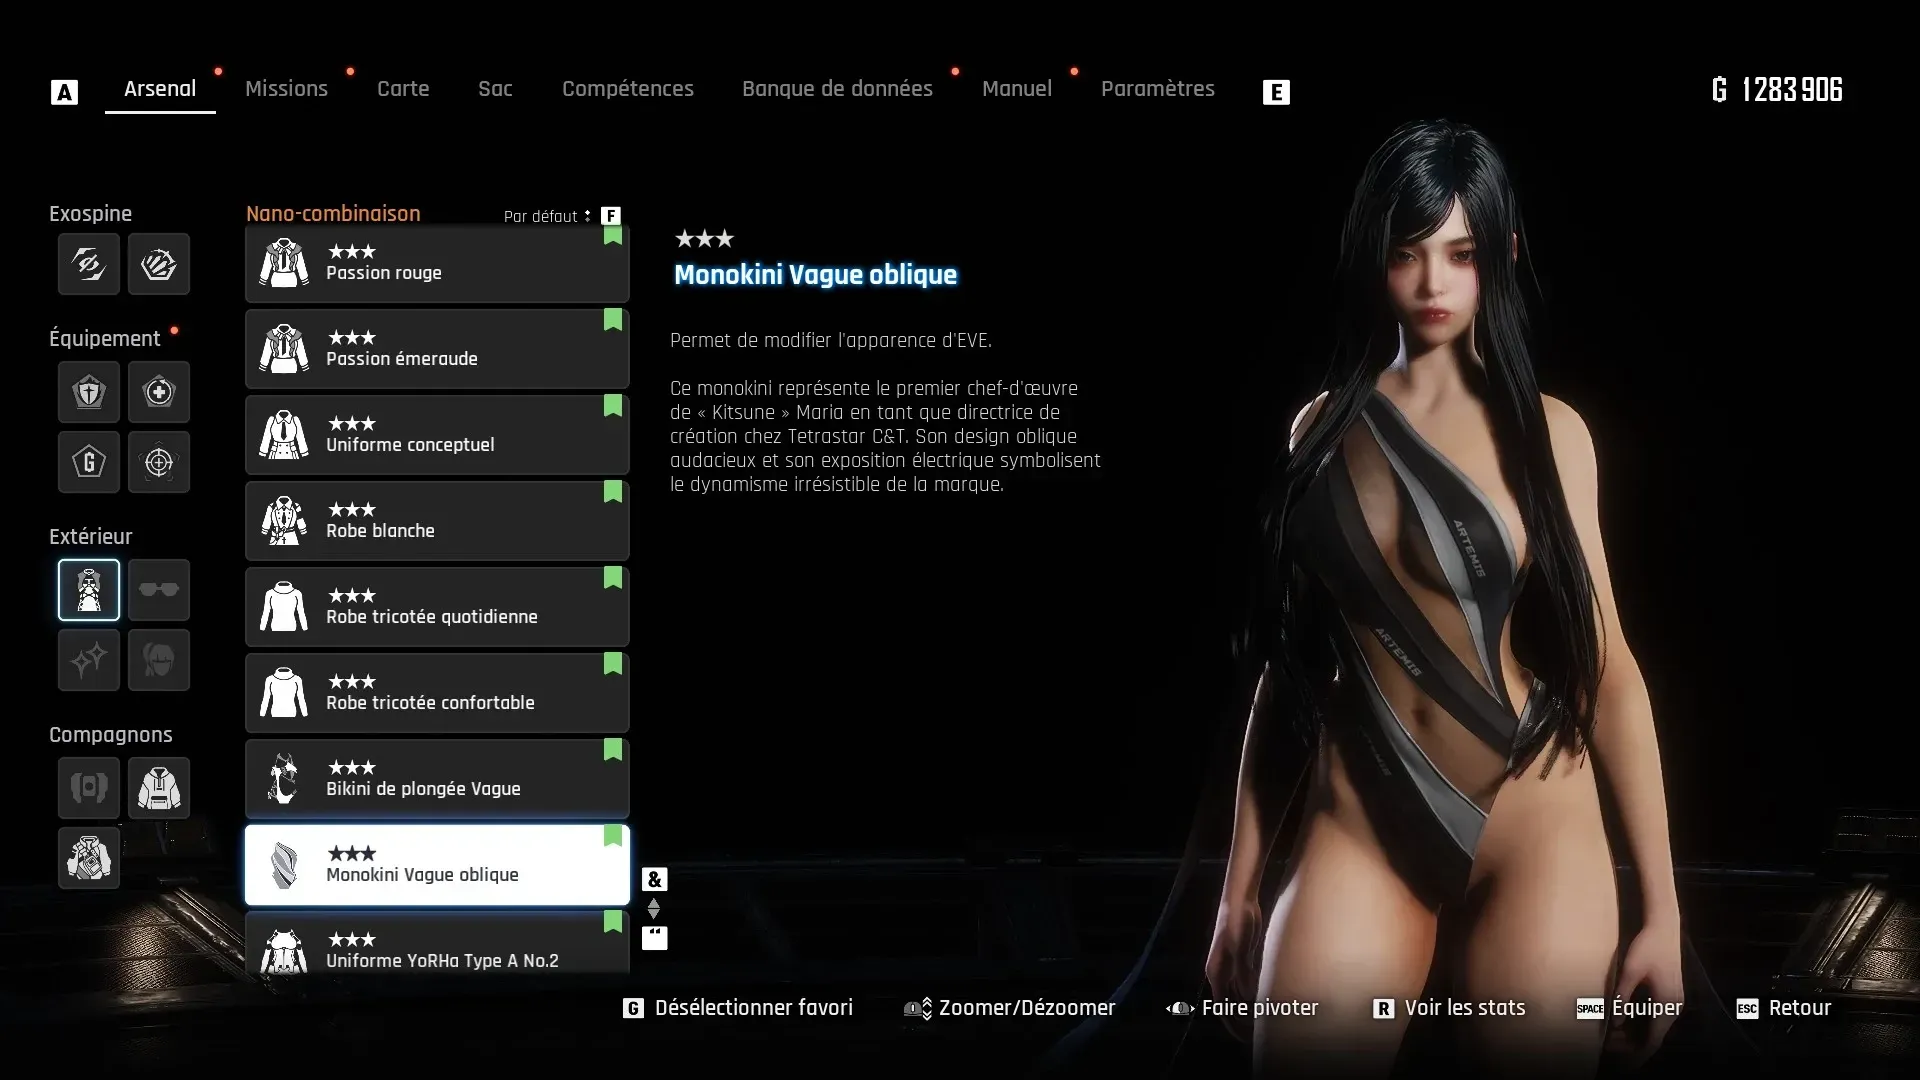Image resolution: width=1920 pixels, height=1080 pixels.
Task: Select the second Exospine slot icon
Action: 159,264
